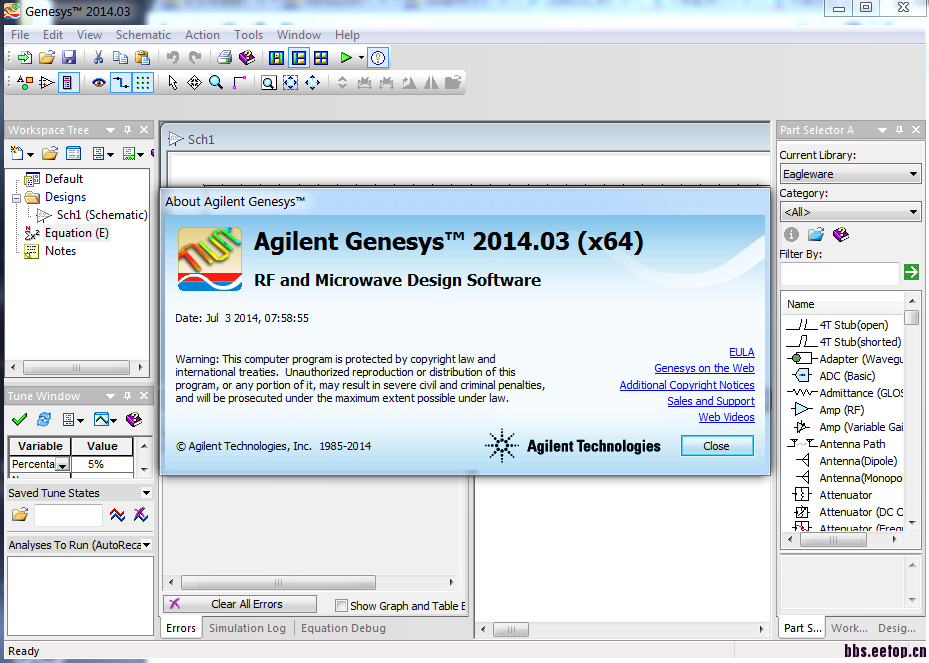Open the Genesys on the Web link
Image resolution: width=929 pixels, height=663 pixels.
(x=704, y=368)
